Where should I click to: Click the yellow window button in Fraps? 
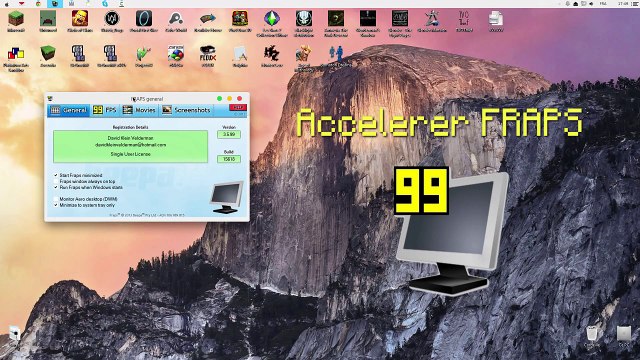229,98
